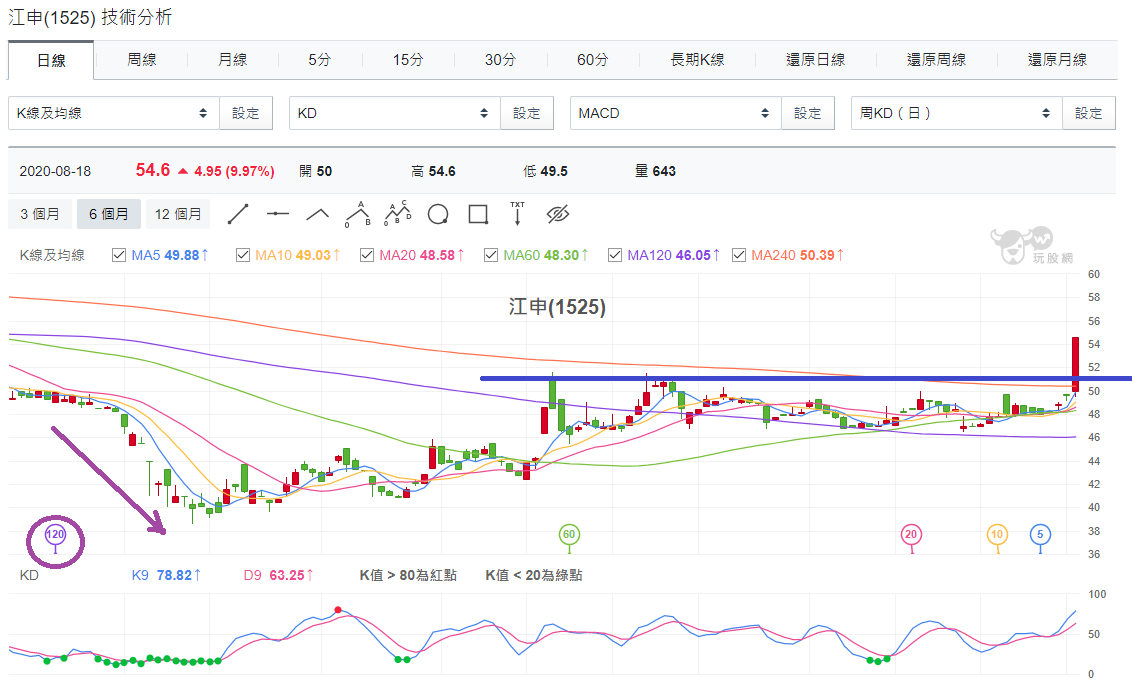Viewport: 1132px width, 682px height.
Task: Uncheck the MA5 moving average checkbox
Action: tap(119, 255)
